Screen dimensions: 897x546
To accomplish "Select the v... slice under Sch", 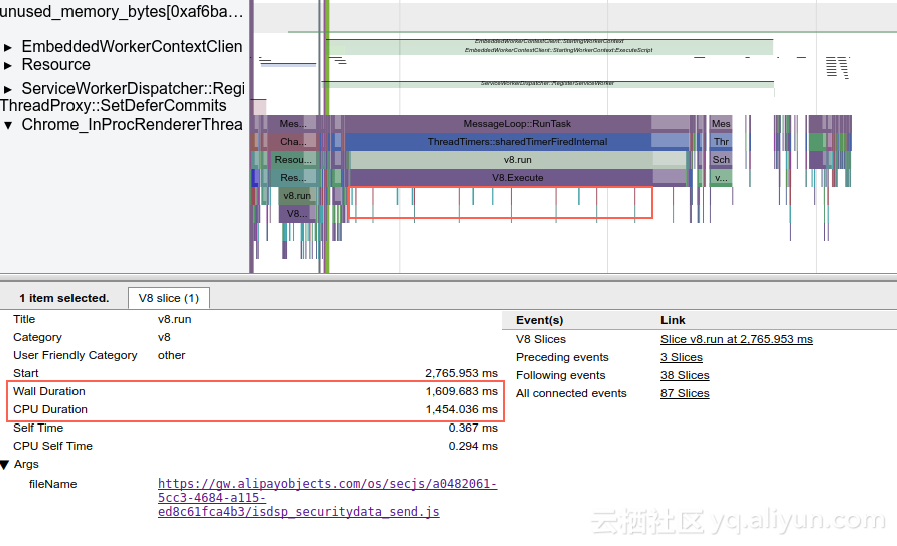I will (721, 178).
